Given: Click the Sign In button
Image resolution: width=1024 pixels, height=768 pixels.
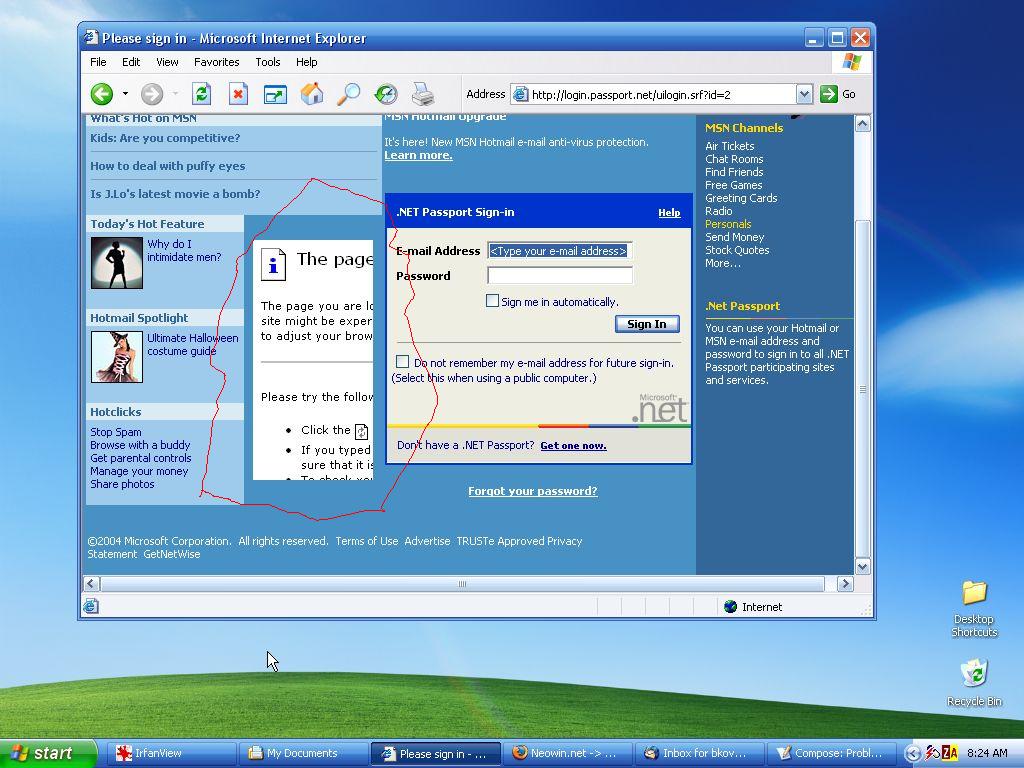Looking at the screenshot, I should pyautogui.click(x=647, y=324).
